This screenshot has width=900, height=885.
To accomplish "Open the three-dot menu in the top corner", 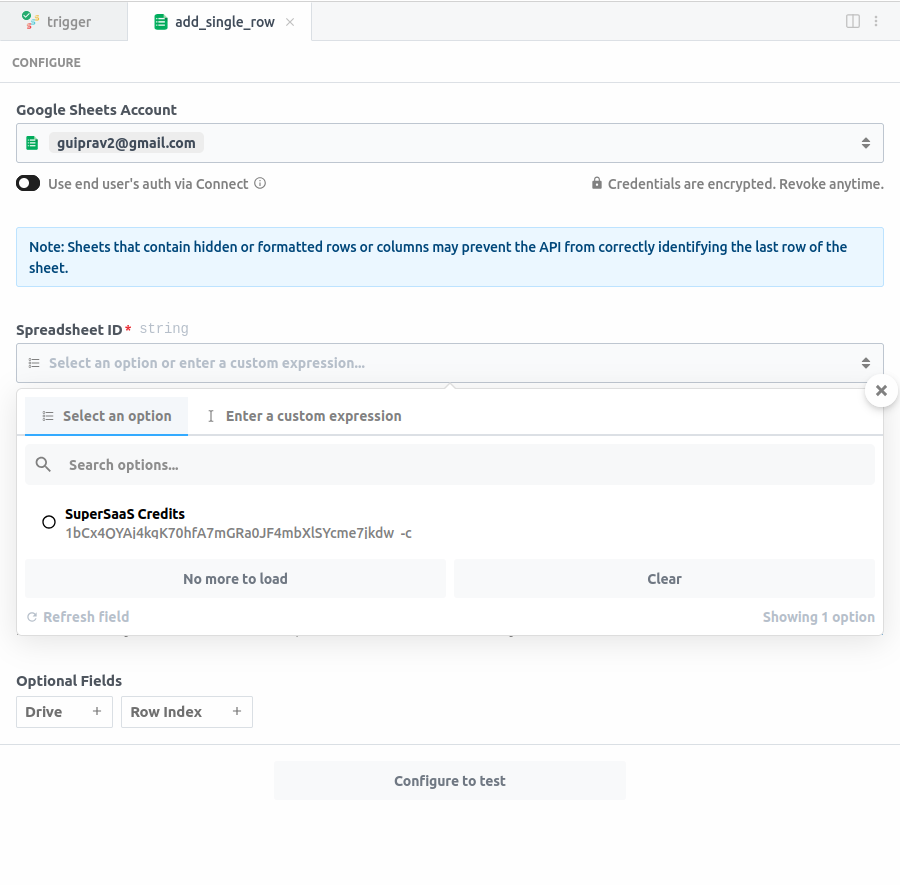I will click(876, 20).
